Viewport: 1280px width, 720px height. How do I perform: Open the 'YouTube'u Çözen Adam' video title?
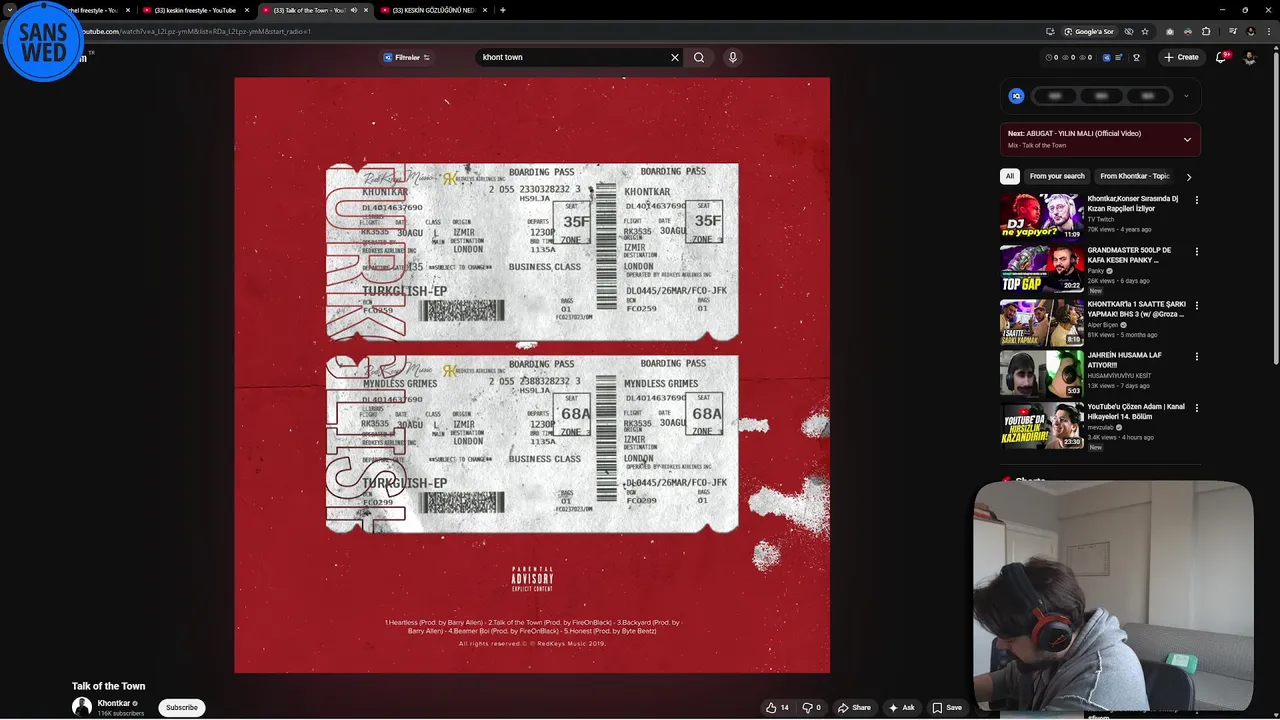coord(1136,412)
